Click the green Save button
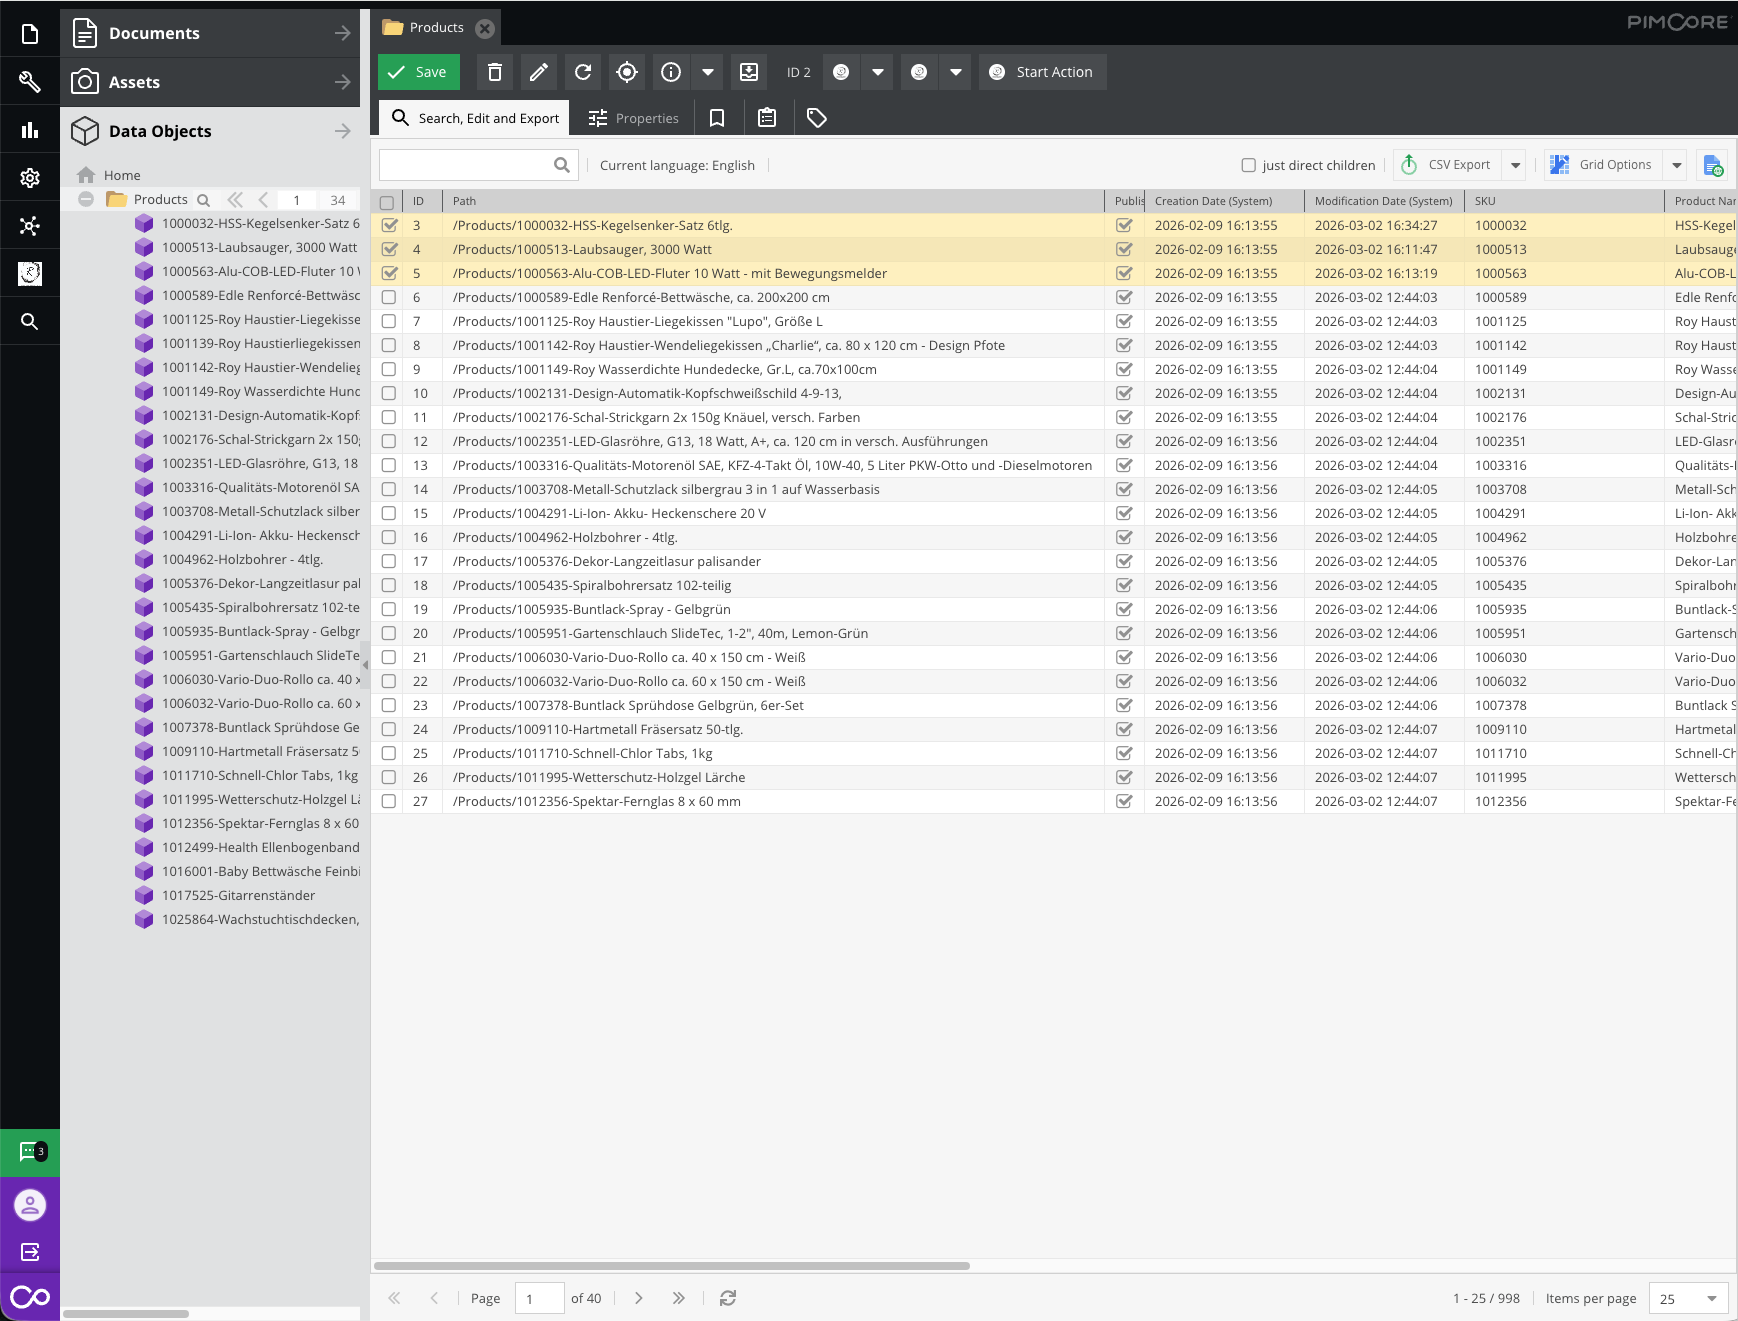 click(419, 72)
